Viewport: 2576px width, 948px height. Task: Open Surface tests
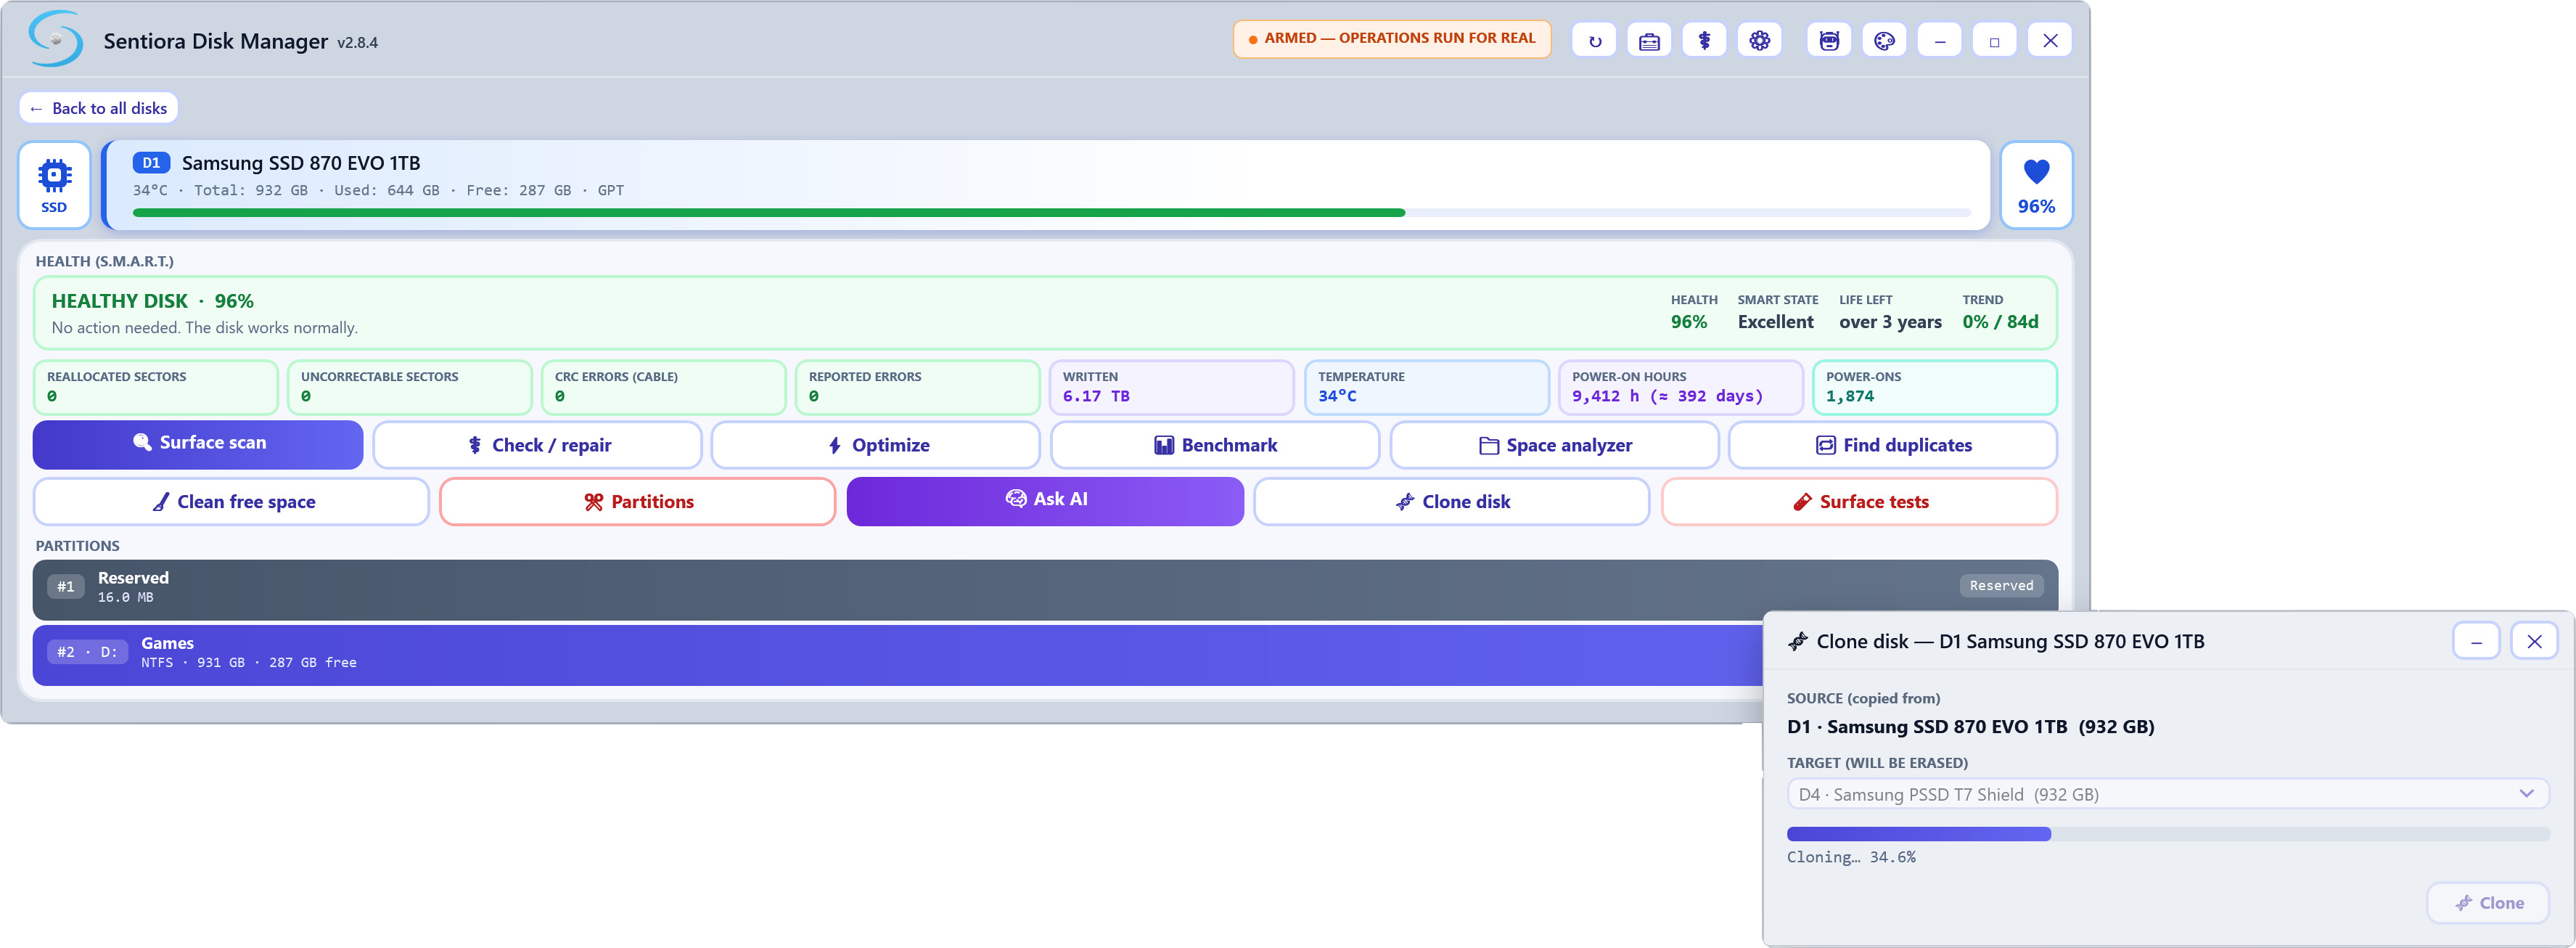1859,501
